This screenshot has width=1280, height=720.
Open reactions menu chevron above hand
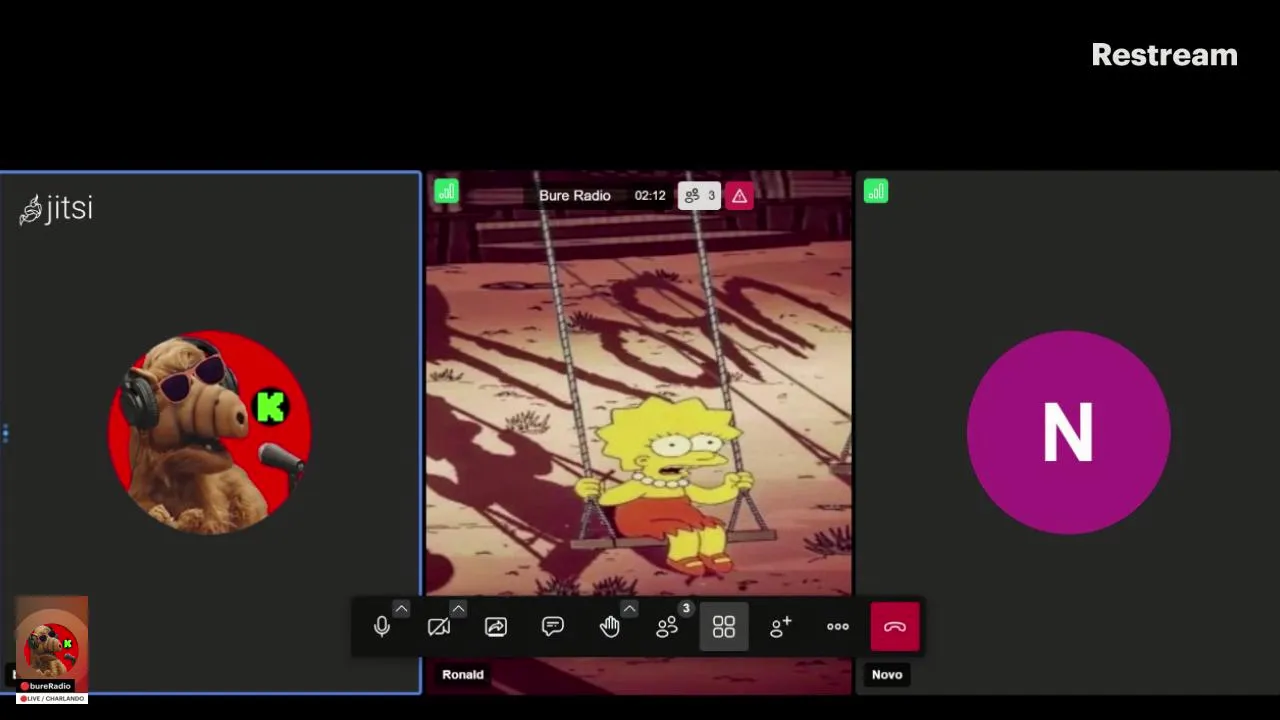[629, 608]
